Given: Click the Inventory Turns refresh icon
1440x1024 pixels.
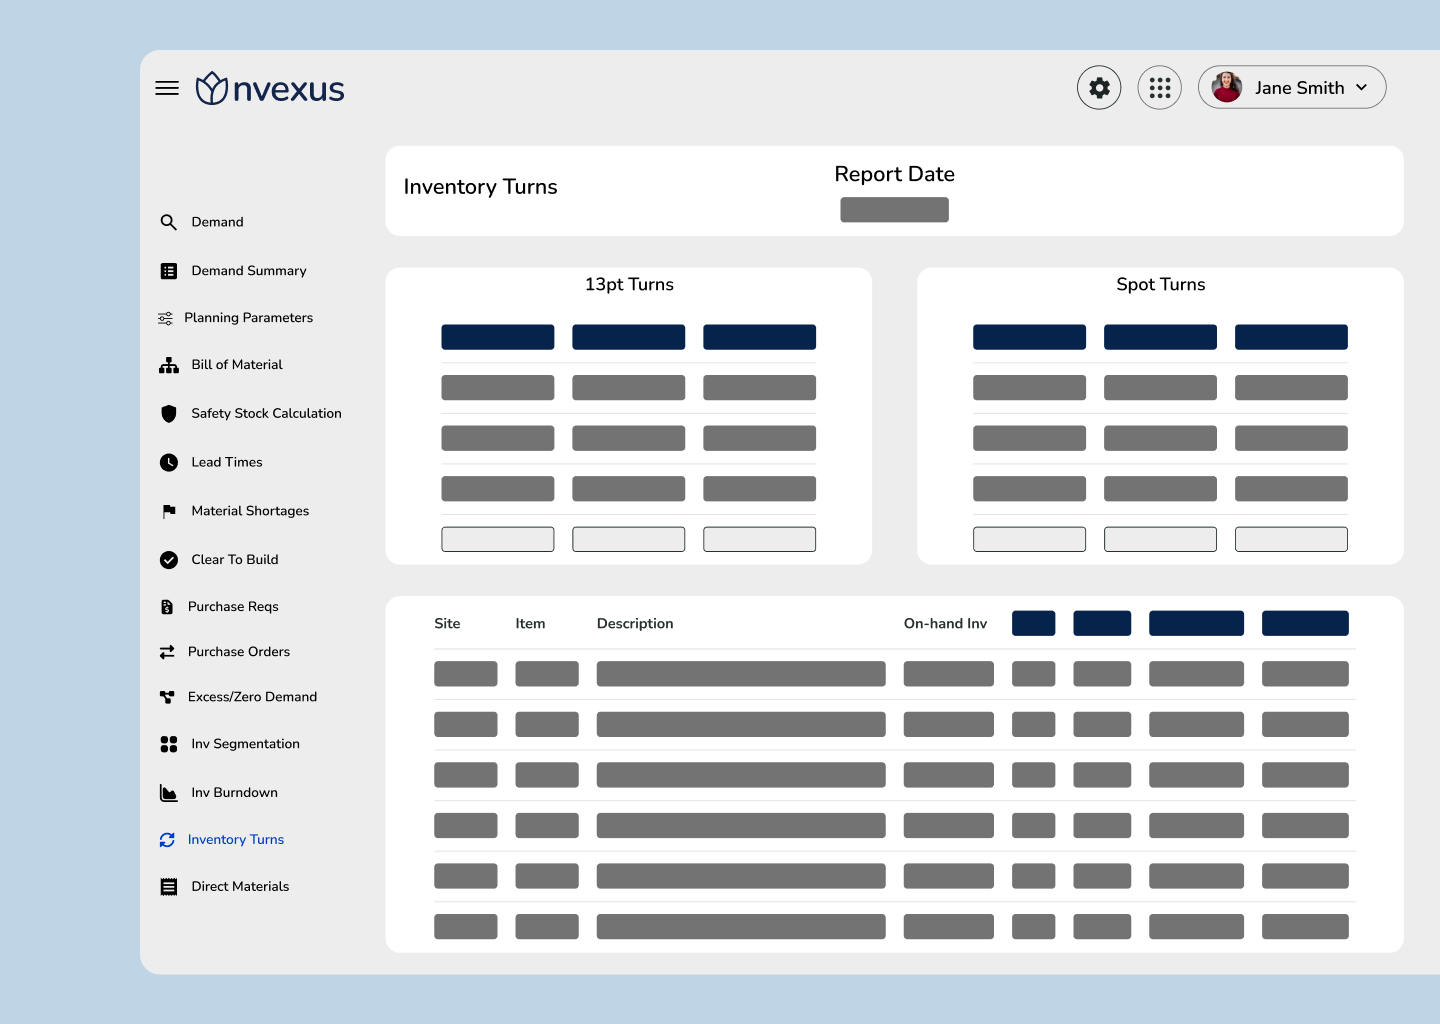Looking at the screenshot, I should 167,840.
